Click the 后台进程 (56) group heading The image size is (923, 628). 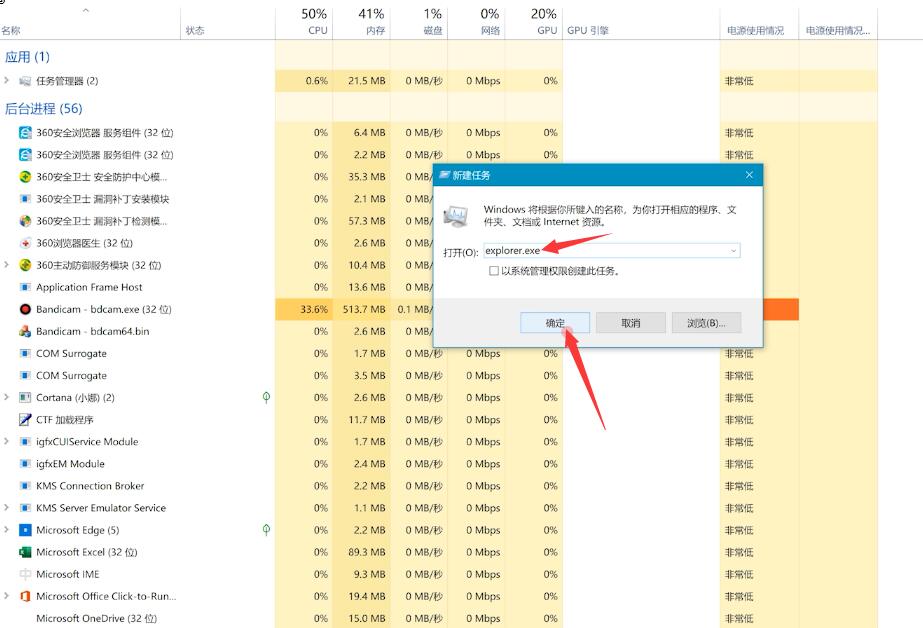point(44,109)
